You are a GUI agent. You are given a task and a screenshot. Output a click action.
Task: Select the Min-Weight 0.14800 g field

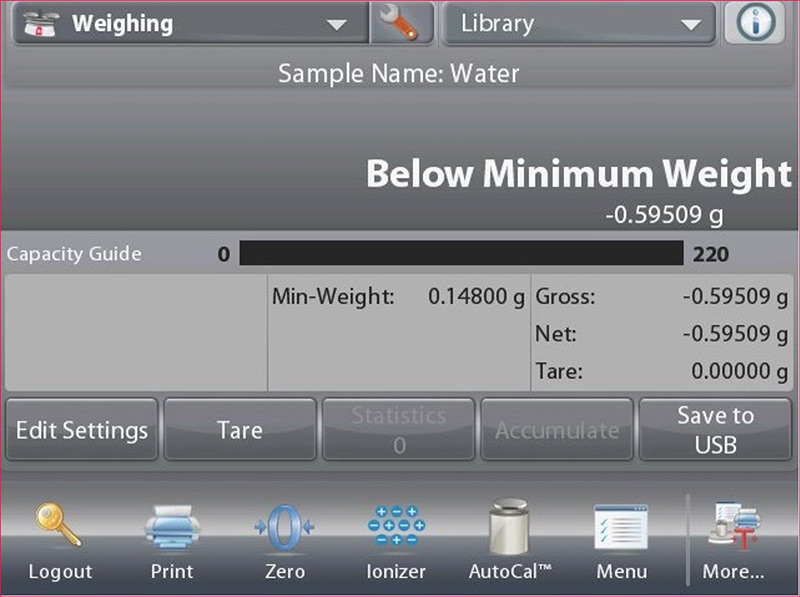coord(398,297)
